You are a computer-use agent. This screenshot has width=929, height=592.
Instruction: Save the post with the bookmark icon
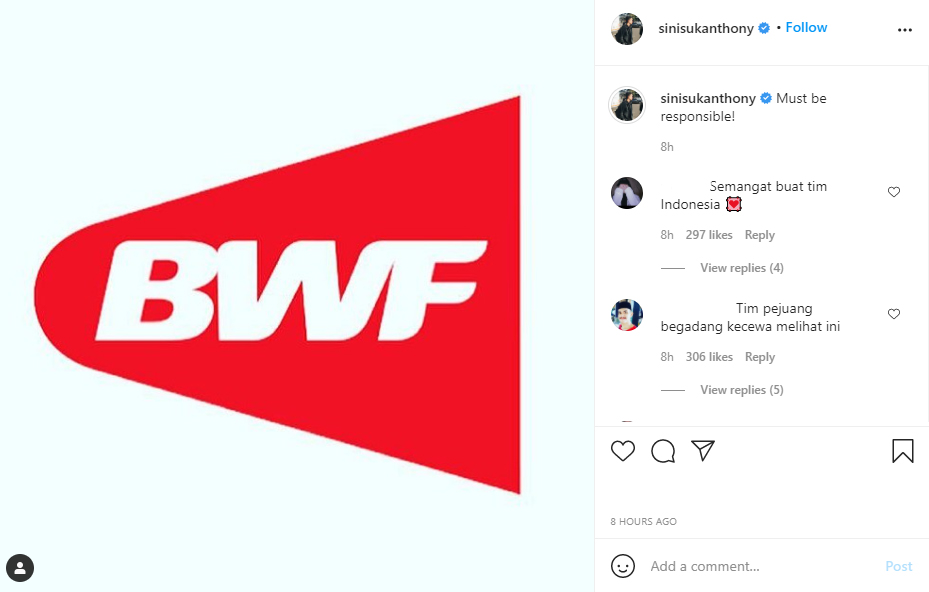903,450
